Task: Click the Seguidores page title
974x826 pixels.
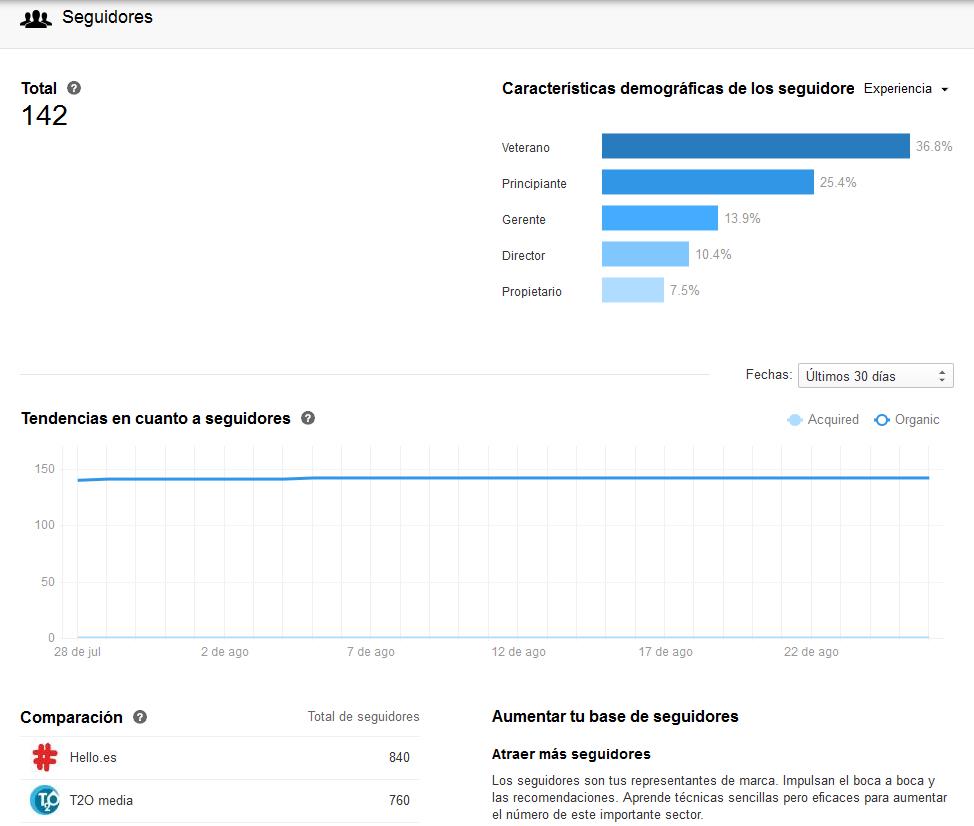Action: point(107,17)
